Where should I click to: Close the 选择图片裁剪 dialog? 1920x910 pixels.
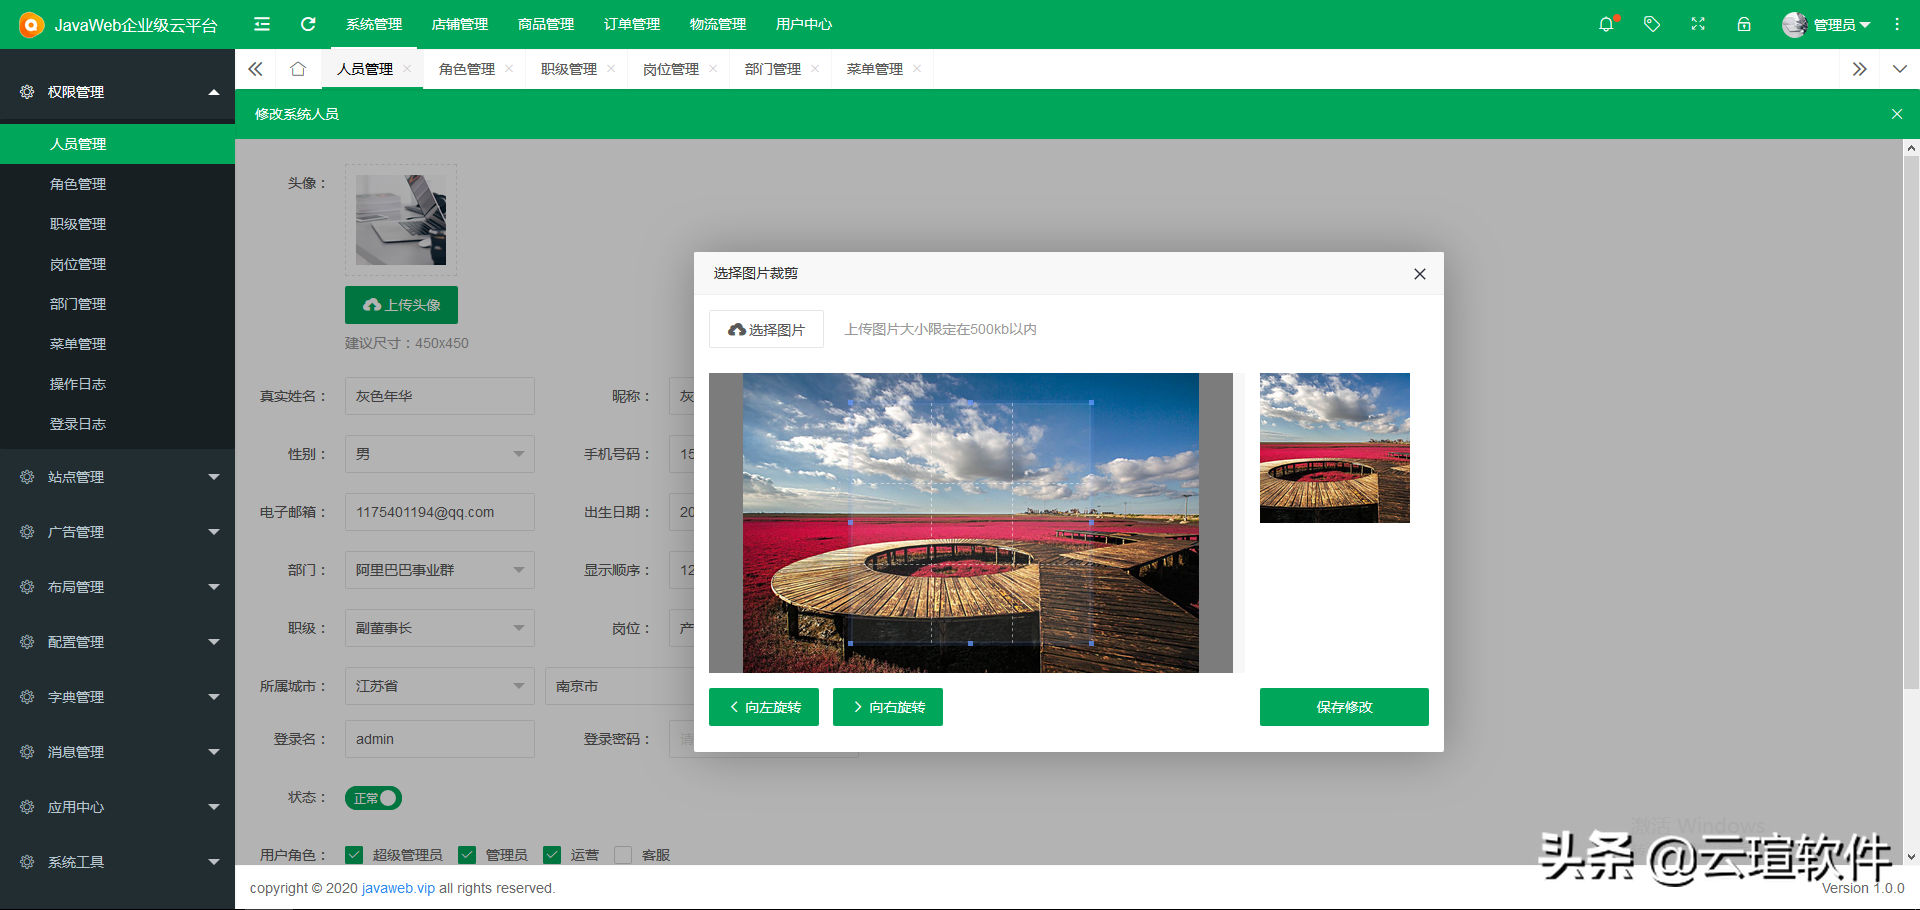click(x=1420, y=274)
